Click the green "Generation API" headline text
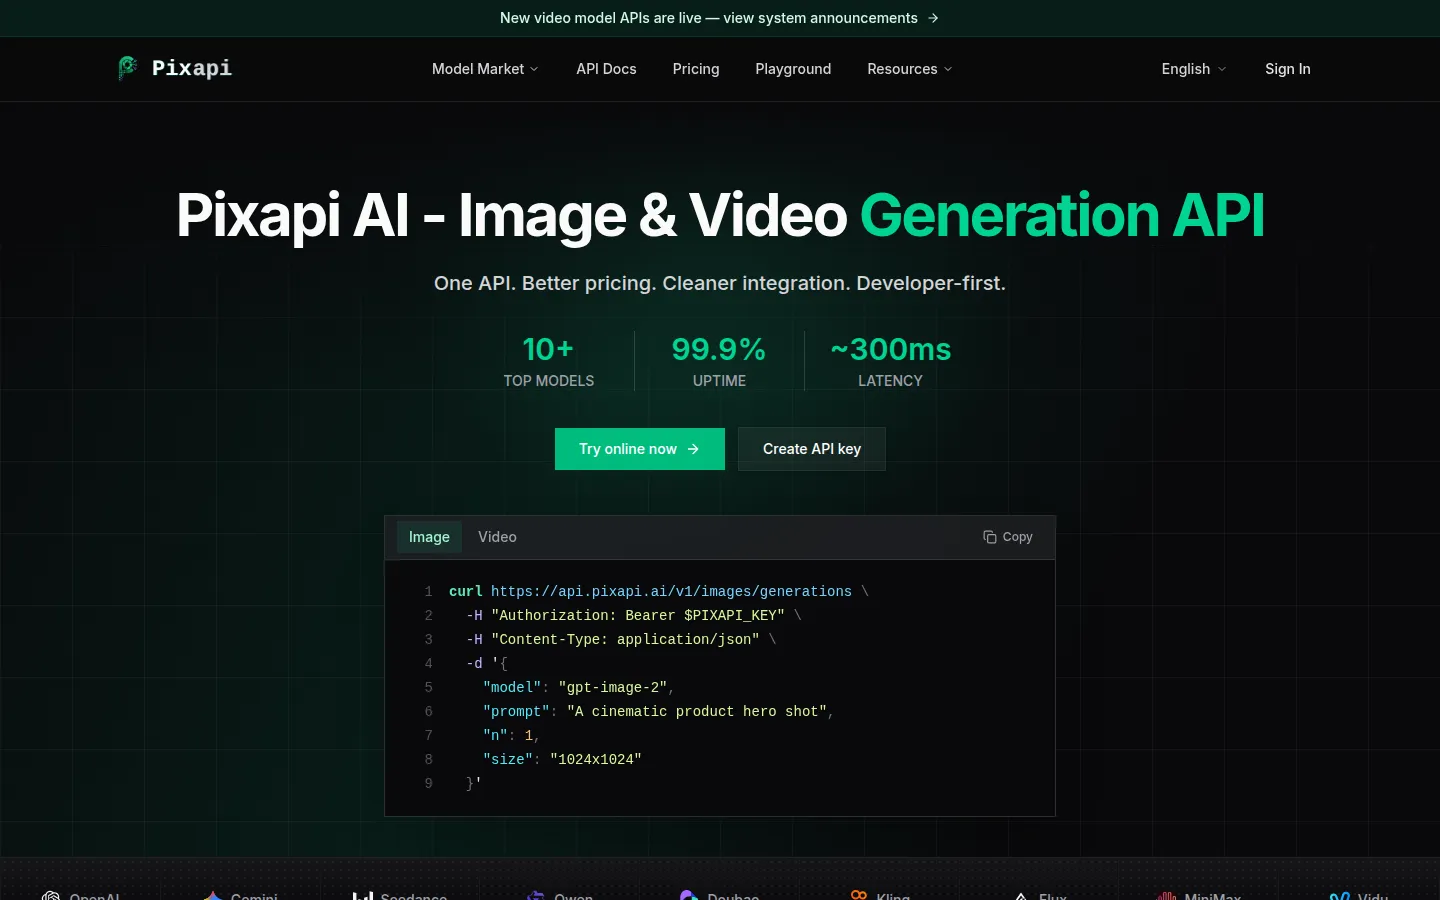 point(1062,215)
